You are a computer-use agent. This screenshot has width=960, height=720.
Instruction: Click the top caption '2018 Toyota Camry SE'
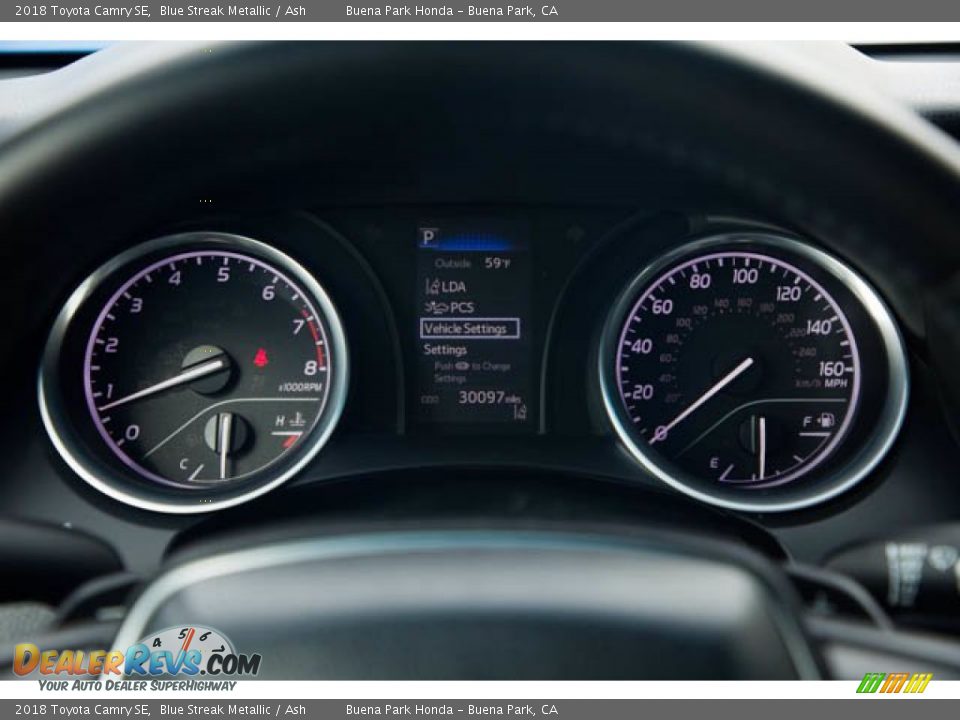point(82,10)
